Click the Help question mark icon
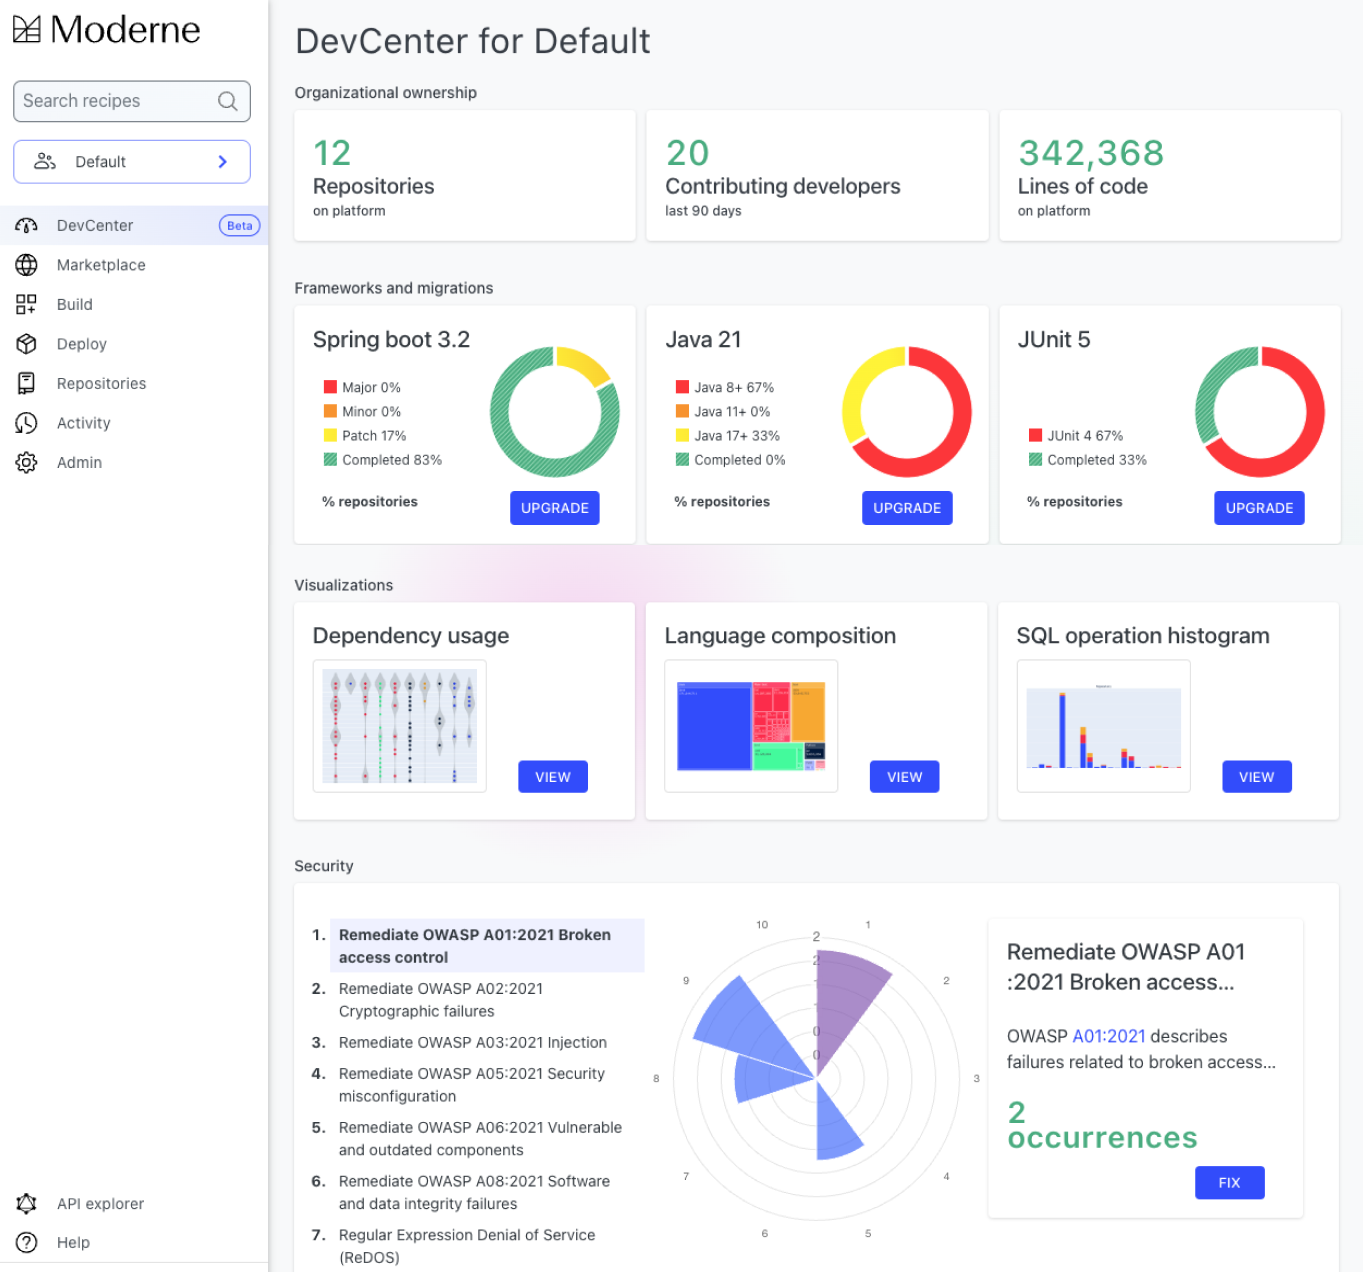Screen dimensions: 1363x1272 click(27, 1242)
